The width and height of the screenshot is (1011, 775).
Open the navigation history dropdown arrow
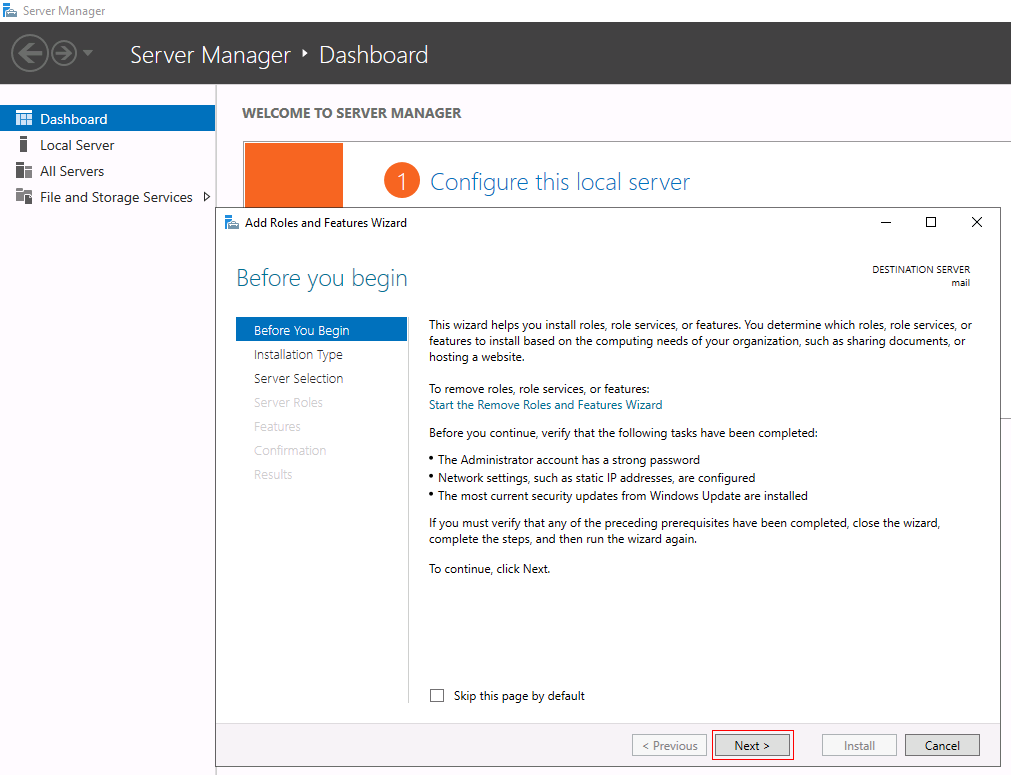[x=88, y=53]
